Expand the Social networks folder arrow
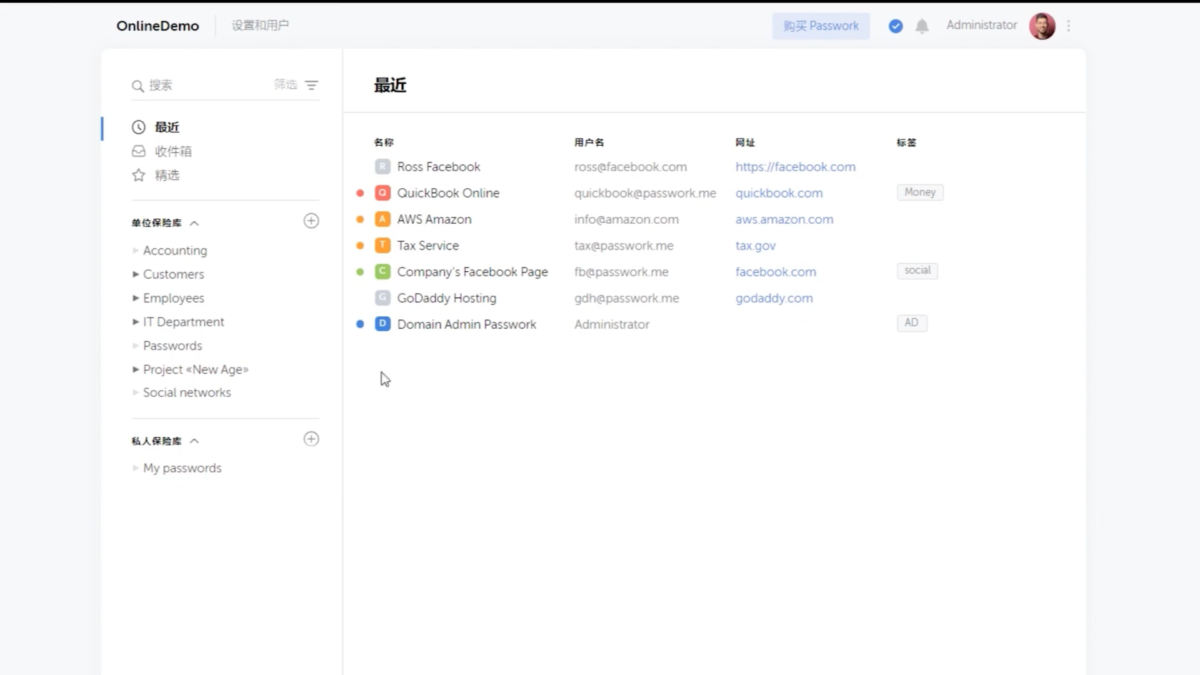 tap(136, 393)
